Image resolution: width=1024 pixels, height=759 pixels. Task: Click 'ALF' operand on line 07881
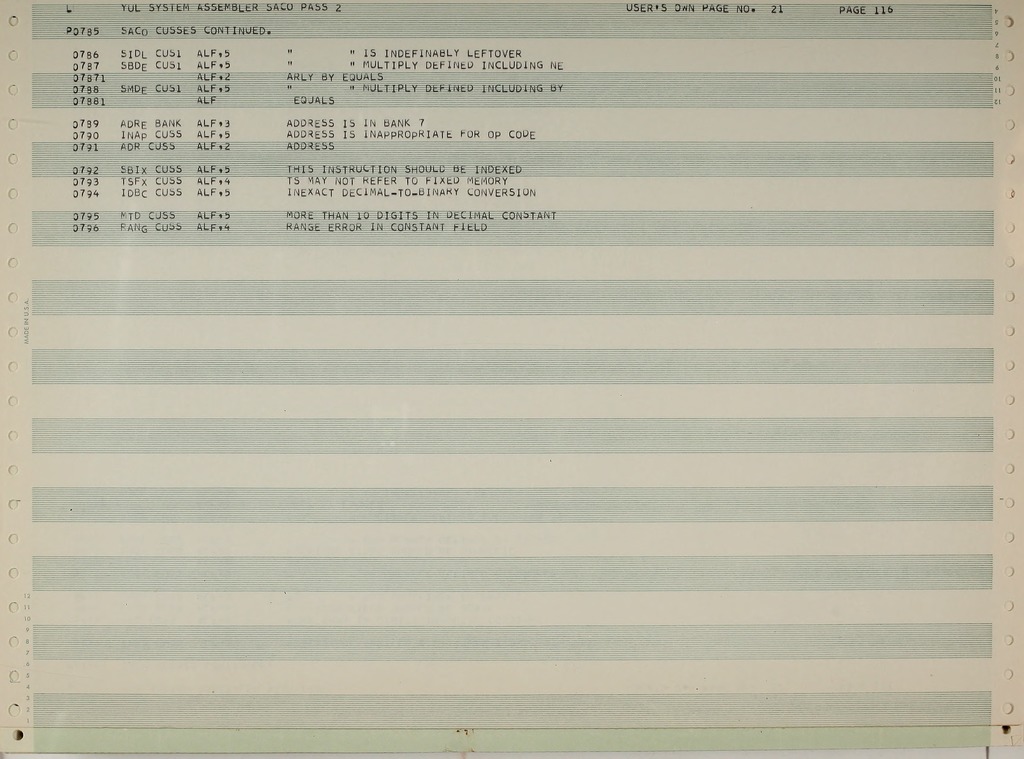tap(206, 101)
